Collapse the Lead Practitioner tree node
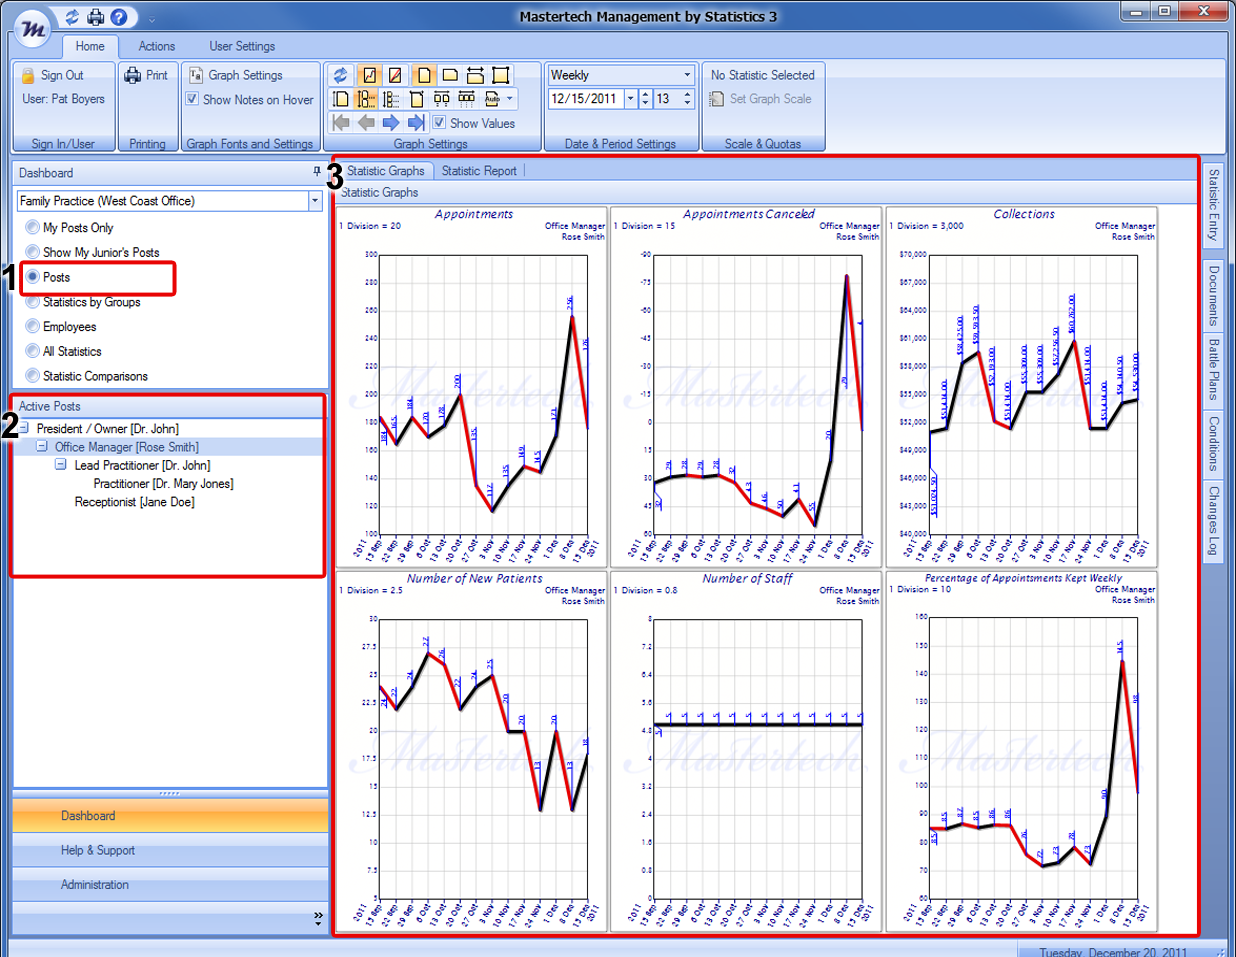The width and height of the screenshot is (1236, 957). [x=61, y=465]
